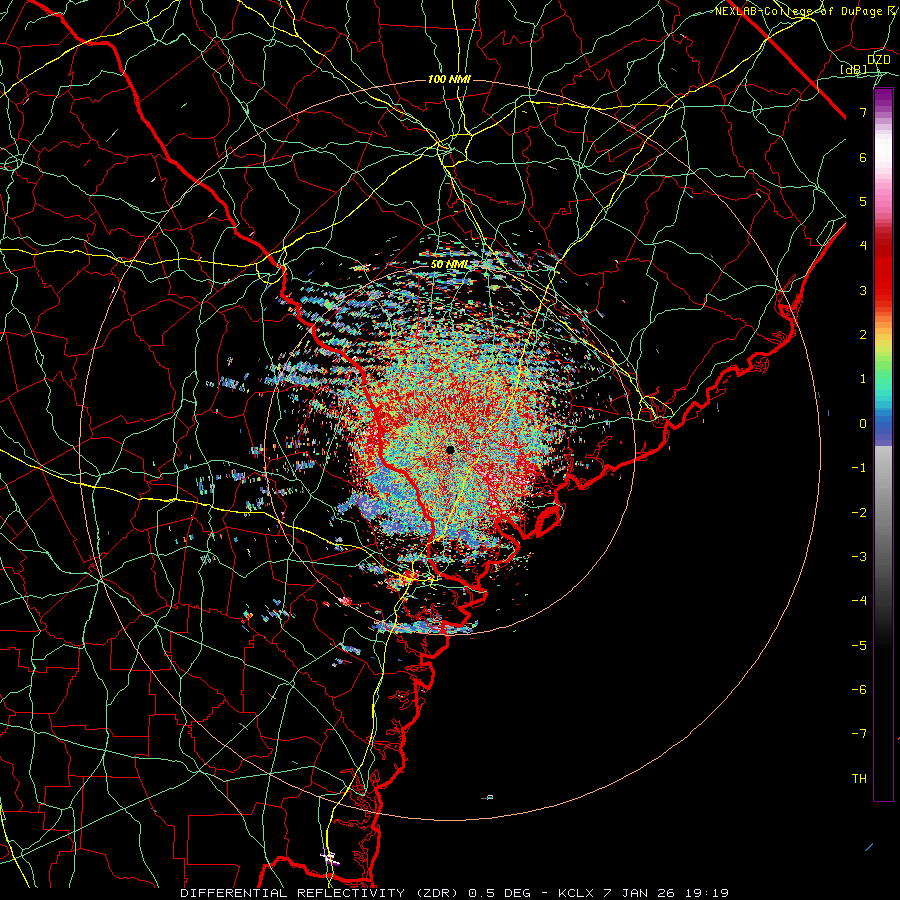
Task: Click the -5 value on the scale
Action: tap(859, 645)
